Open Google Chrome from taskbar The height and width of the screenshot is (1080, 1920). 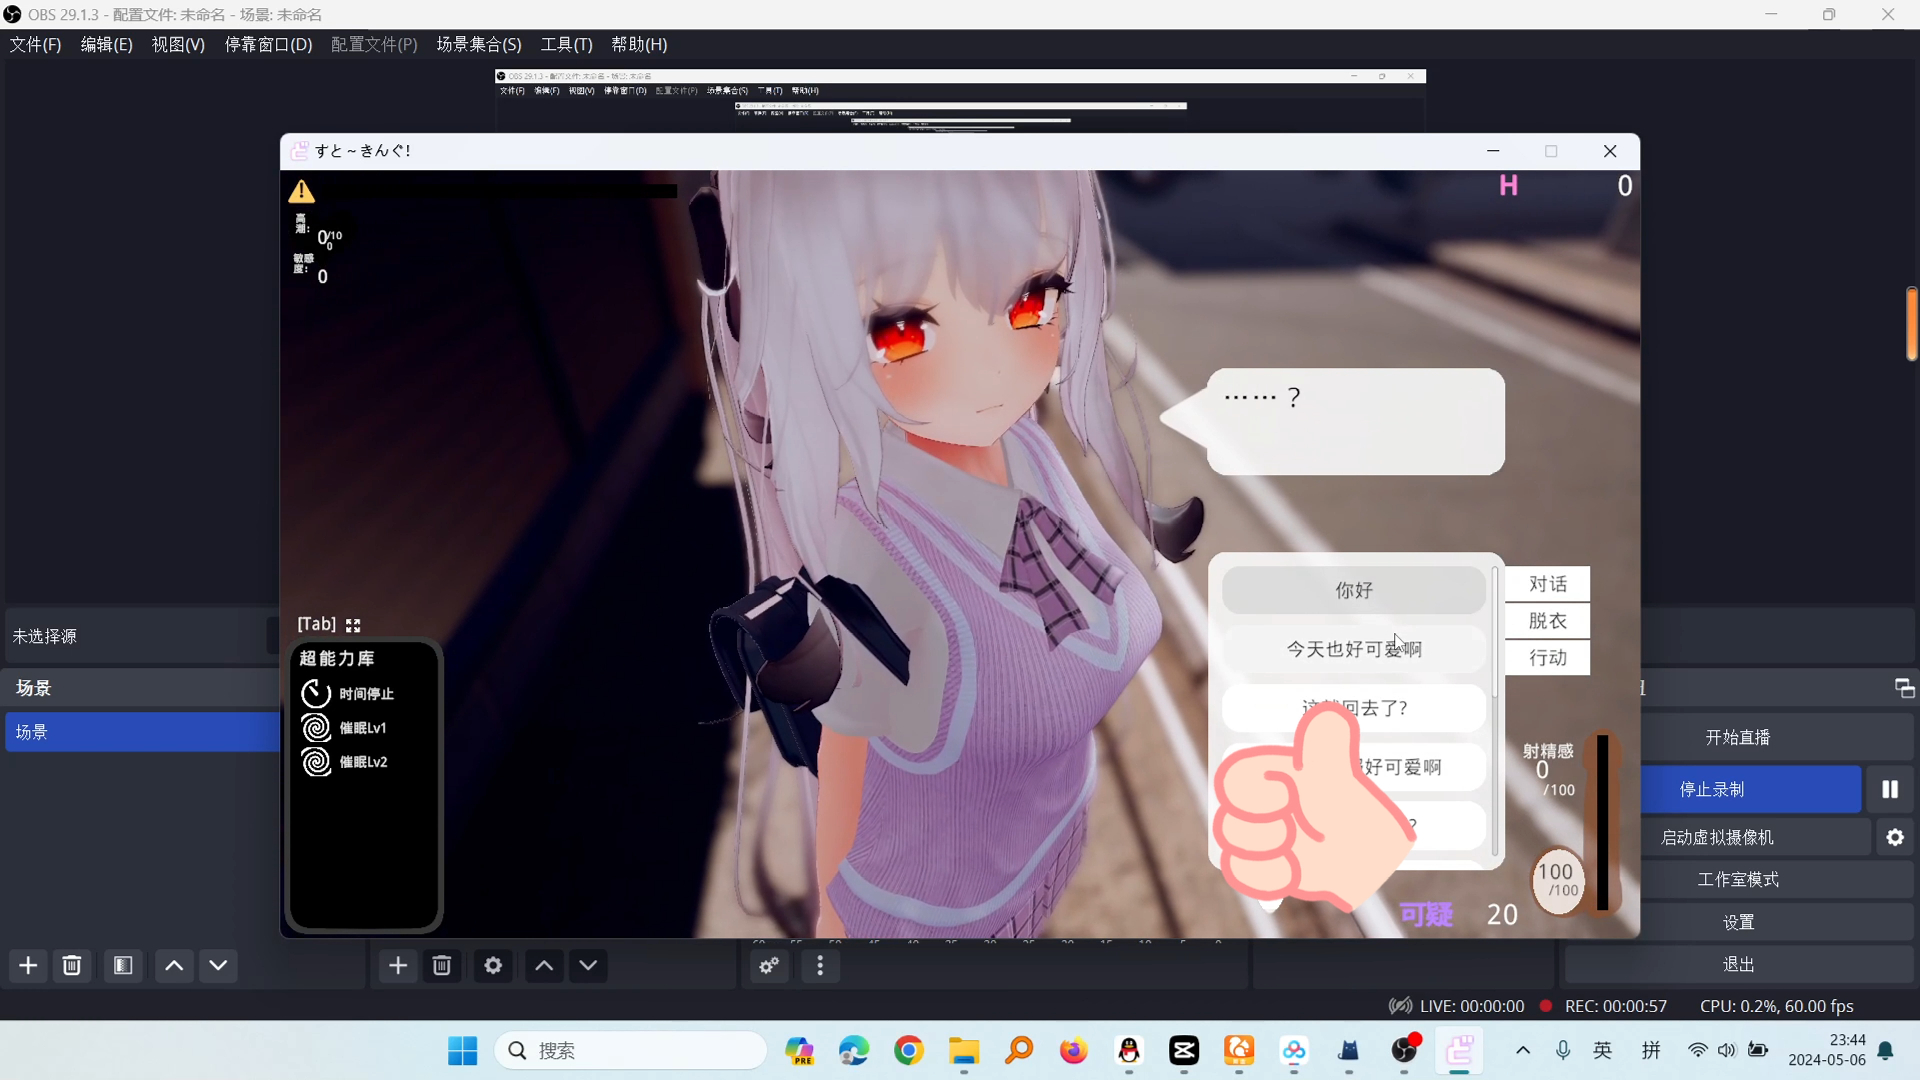click(x=909, y=1050)
